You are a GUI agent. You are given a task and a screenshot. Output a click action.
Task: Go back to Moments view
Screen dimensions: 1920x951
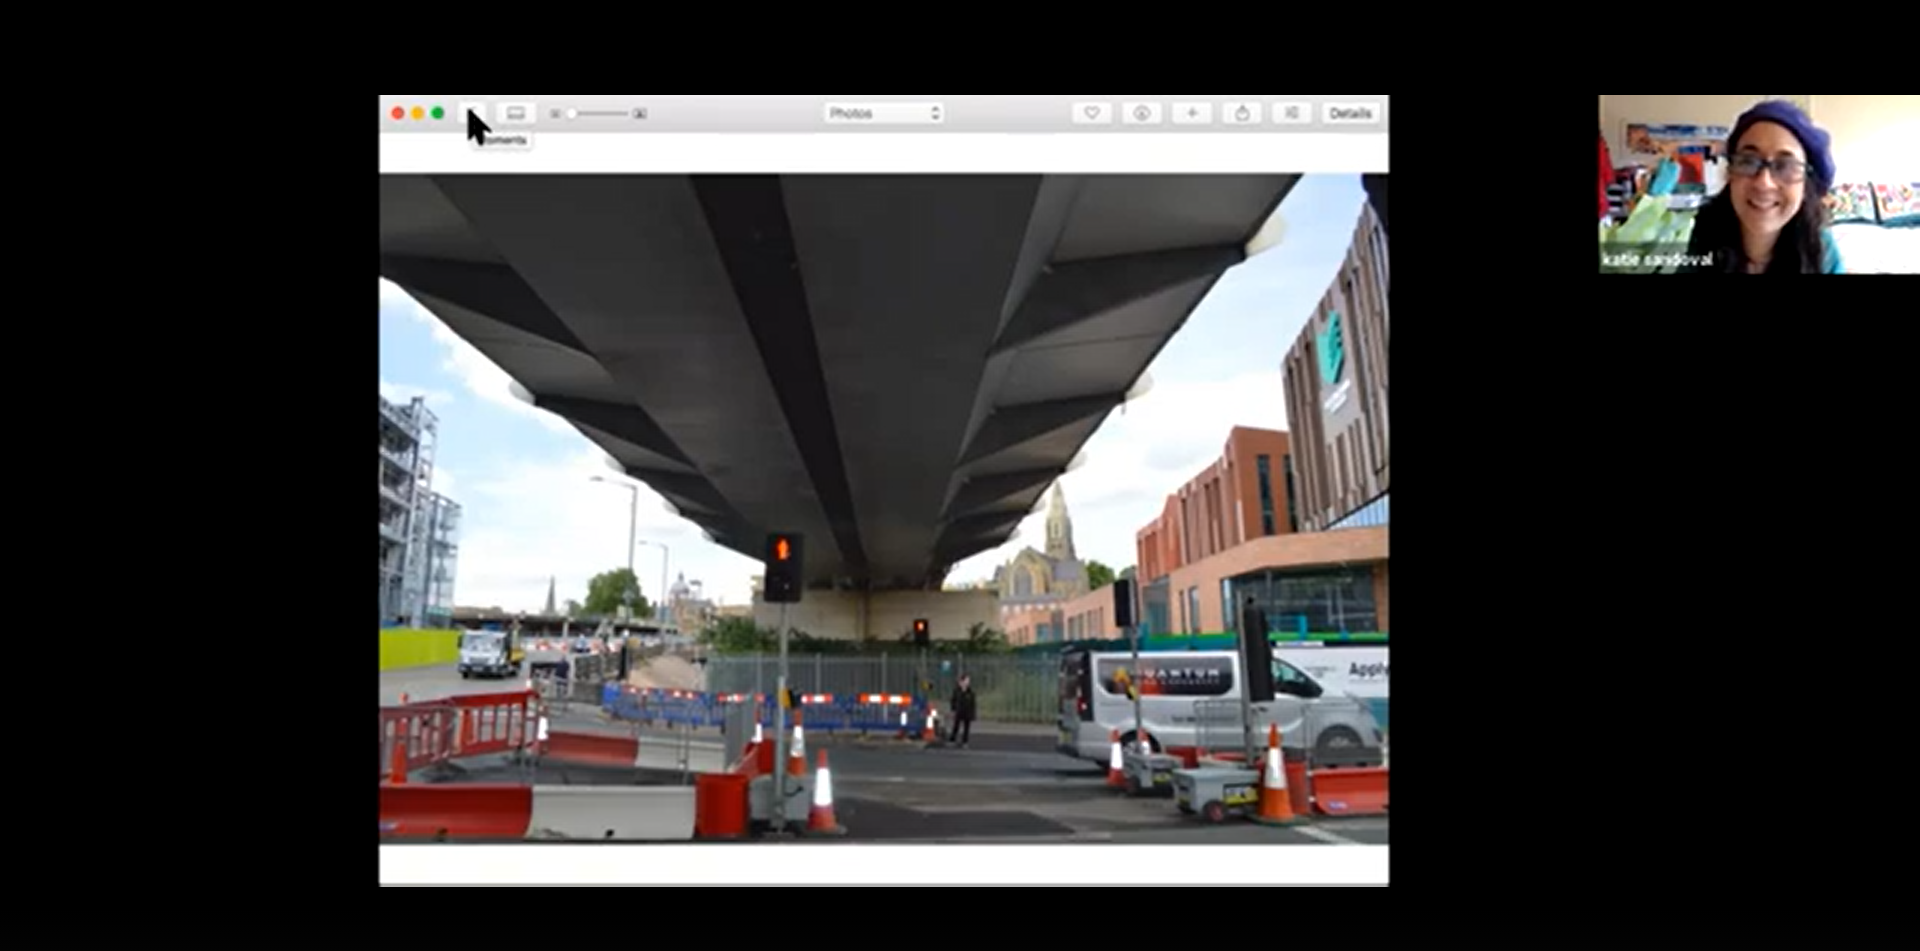[474, 113]
